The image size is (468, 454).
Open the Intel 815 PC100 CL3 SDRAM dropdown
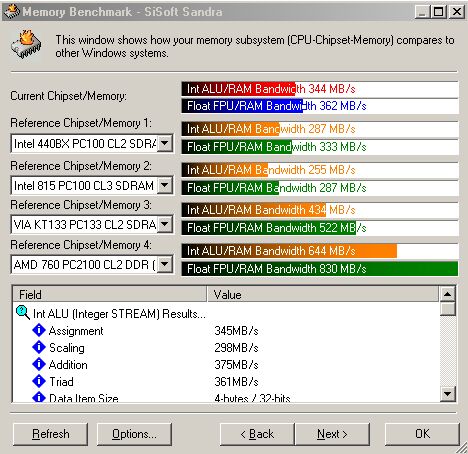(164, 185)
